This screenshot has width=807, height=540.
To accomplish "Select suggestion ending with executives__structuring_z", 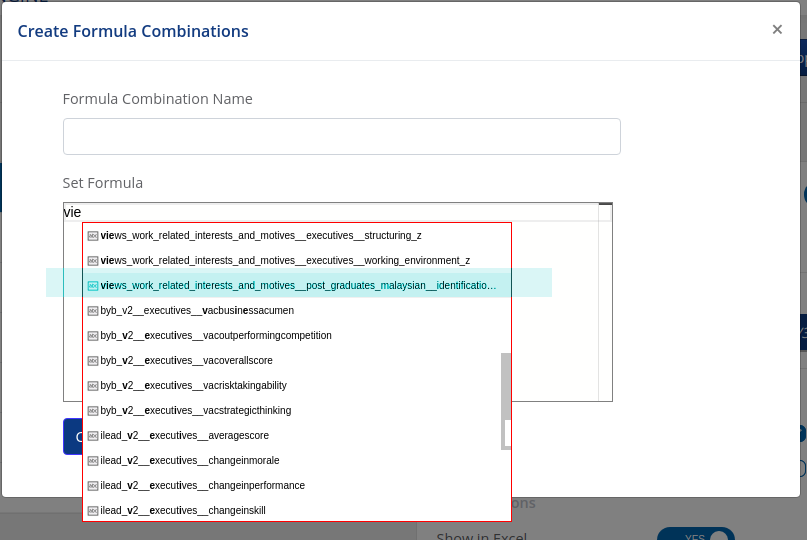I will [x=297, y=235].
